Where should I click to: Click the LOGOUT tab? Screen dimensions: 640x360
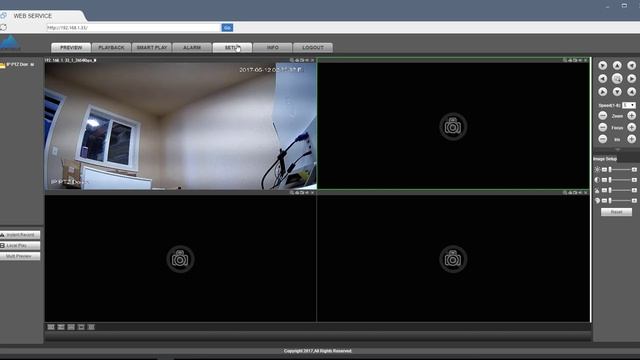pyautogui.click(x=313, y=48)
